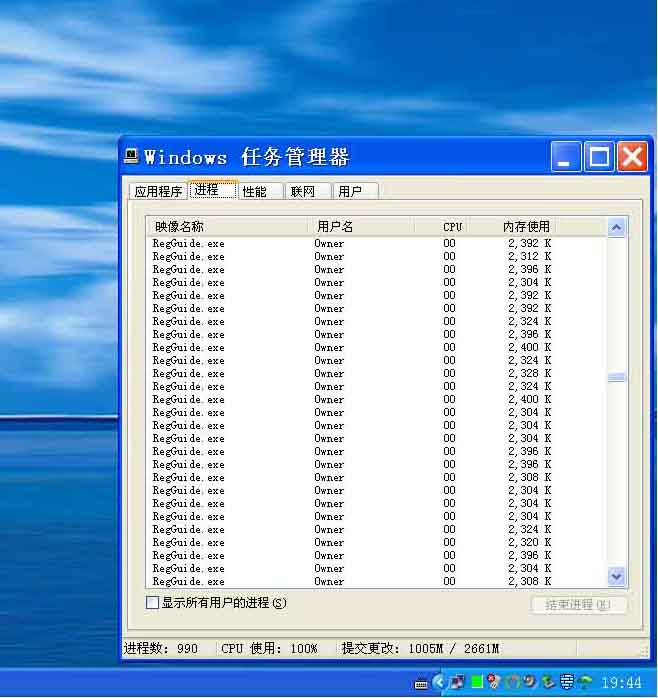Click the process list scrollbar down arrow
Screen dimensions: 658x698
(617, 576)
